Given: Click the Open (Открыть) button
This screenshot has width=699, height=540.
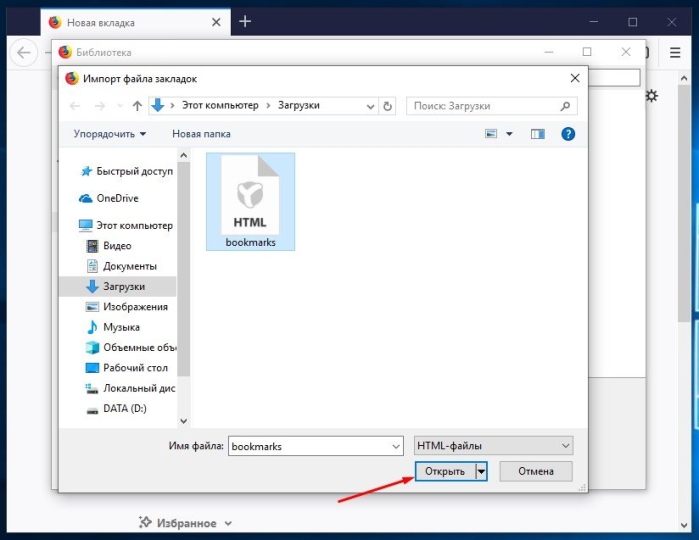Looking at the screenshot, I should pos(445,471).
